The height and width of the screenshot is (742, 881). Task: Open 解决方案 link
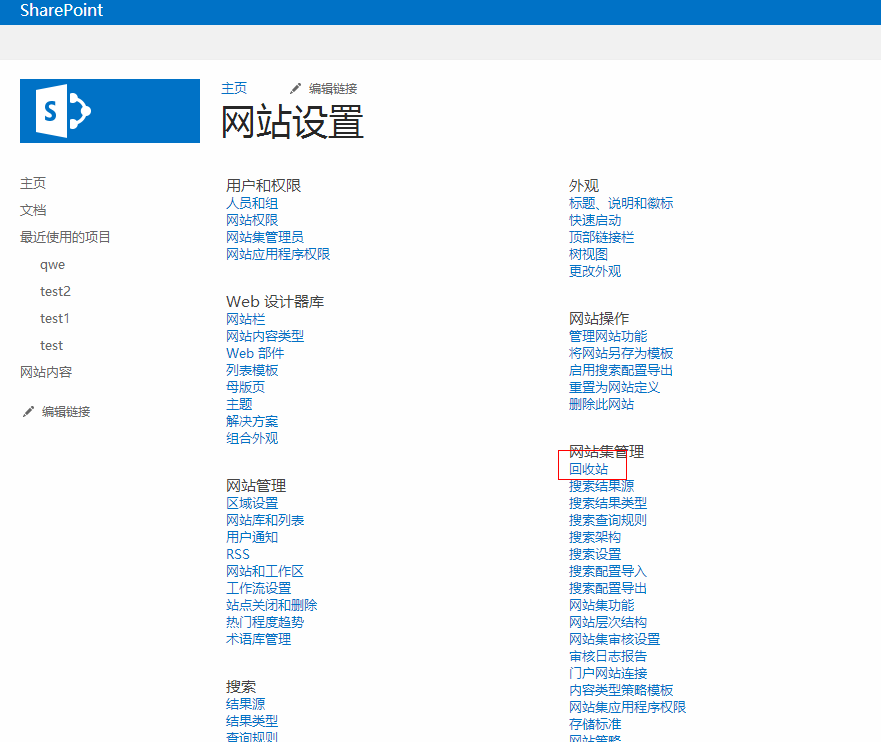[252, 421]
